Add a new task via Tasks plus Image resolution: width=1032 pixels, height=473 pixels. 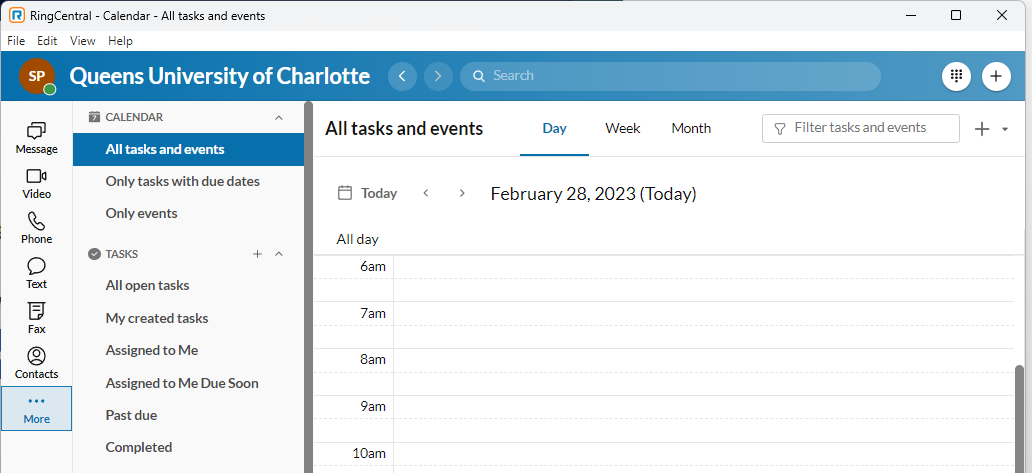(257, 254)
